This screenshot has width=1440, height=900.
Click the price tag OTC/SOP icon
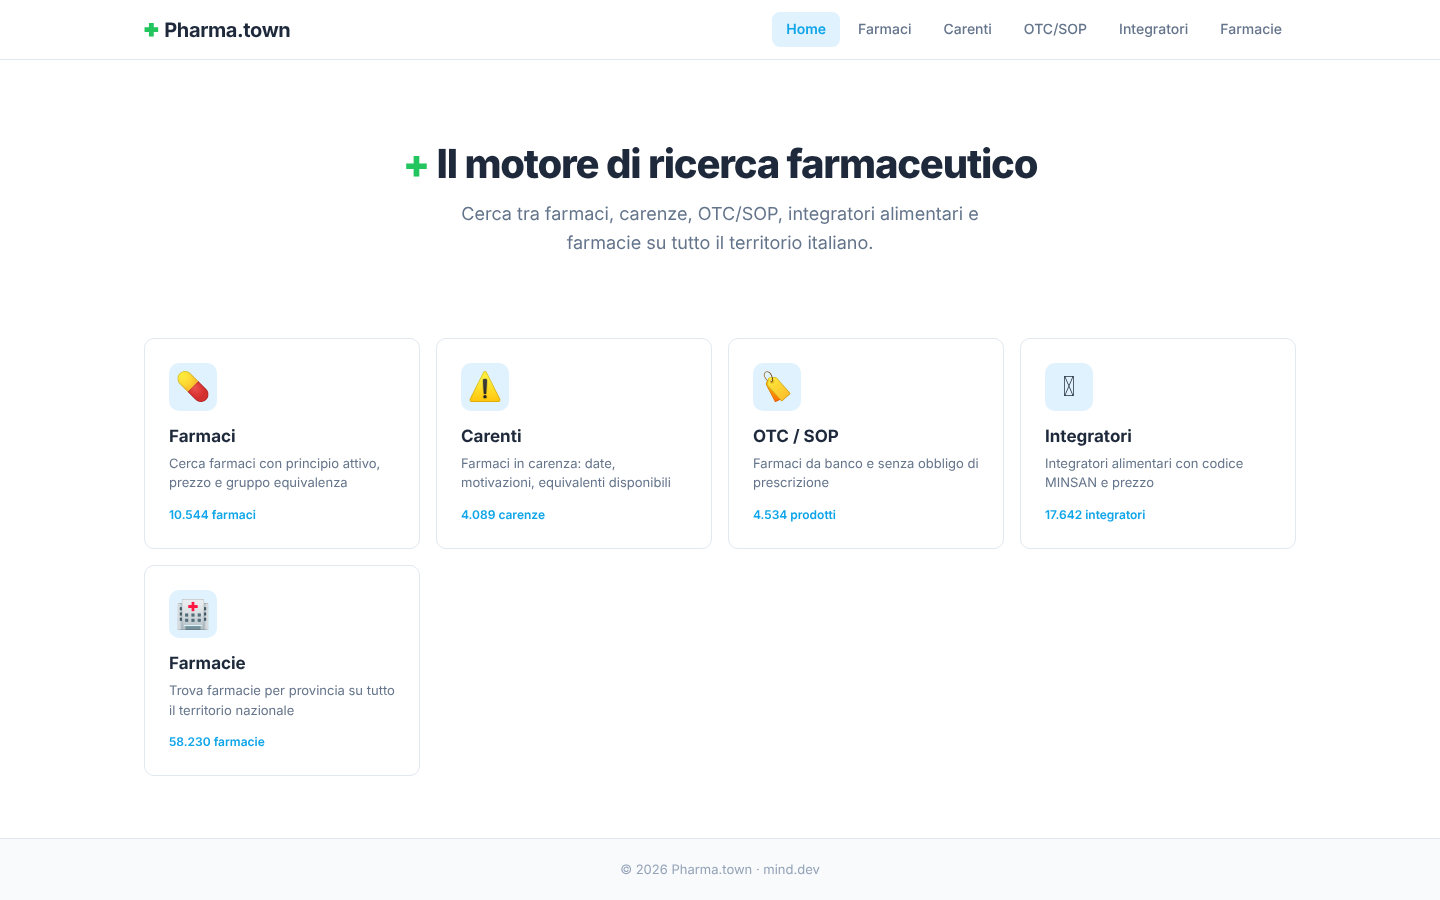[x=777, y=387]
